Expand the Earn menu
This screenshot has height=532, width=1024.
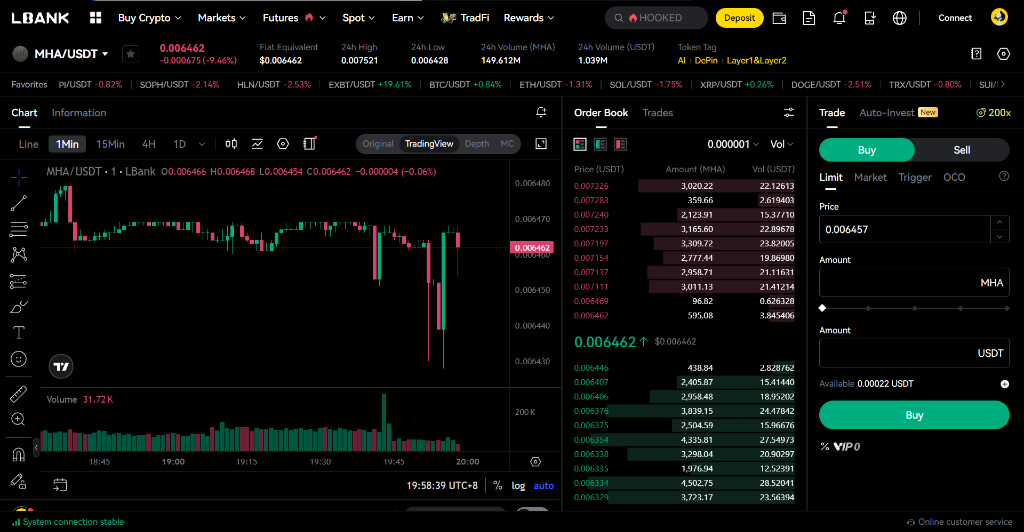point(408,18)
